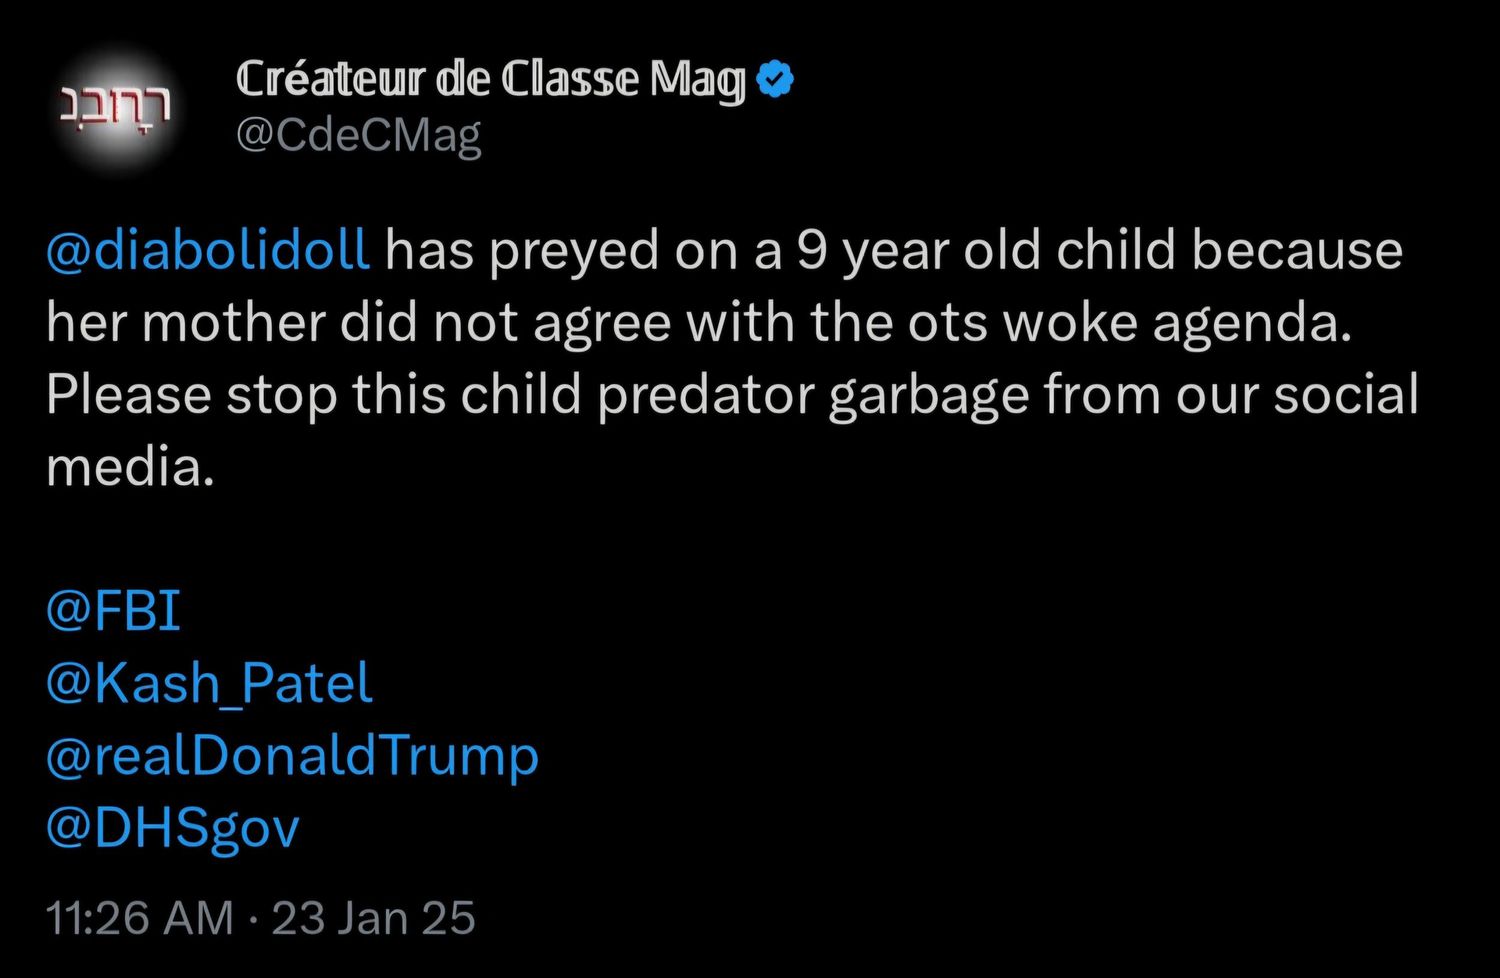
Task: Open the @DHSgov mention
Action: (172, 827)
